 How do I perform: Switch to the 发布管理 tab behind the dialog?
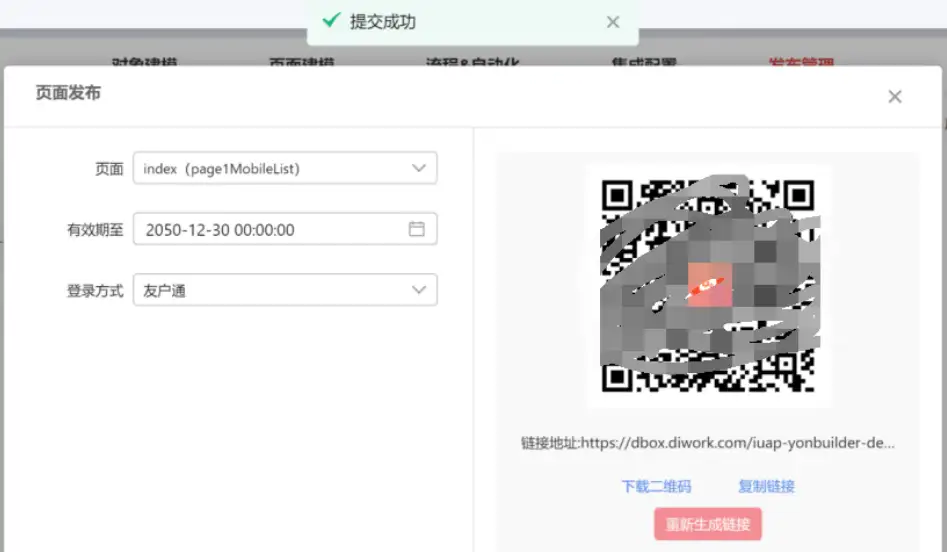[801, 62]
